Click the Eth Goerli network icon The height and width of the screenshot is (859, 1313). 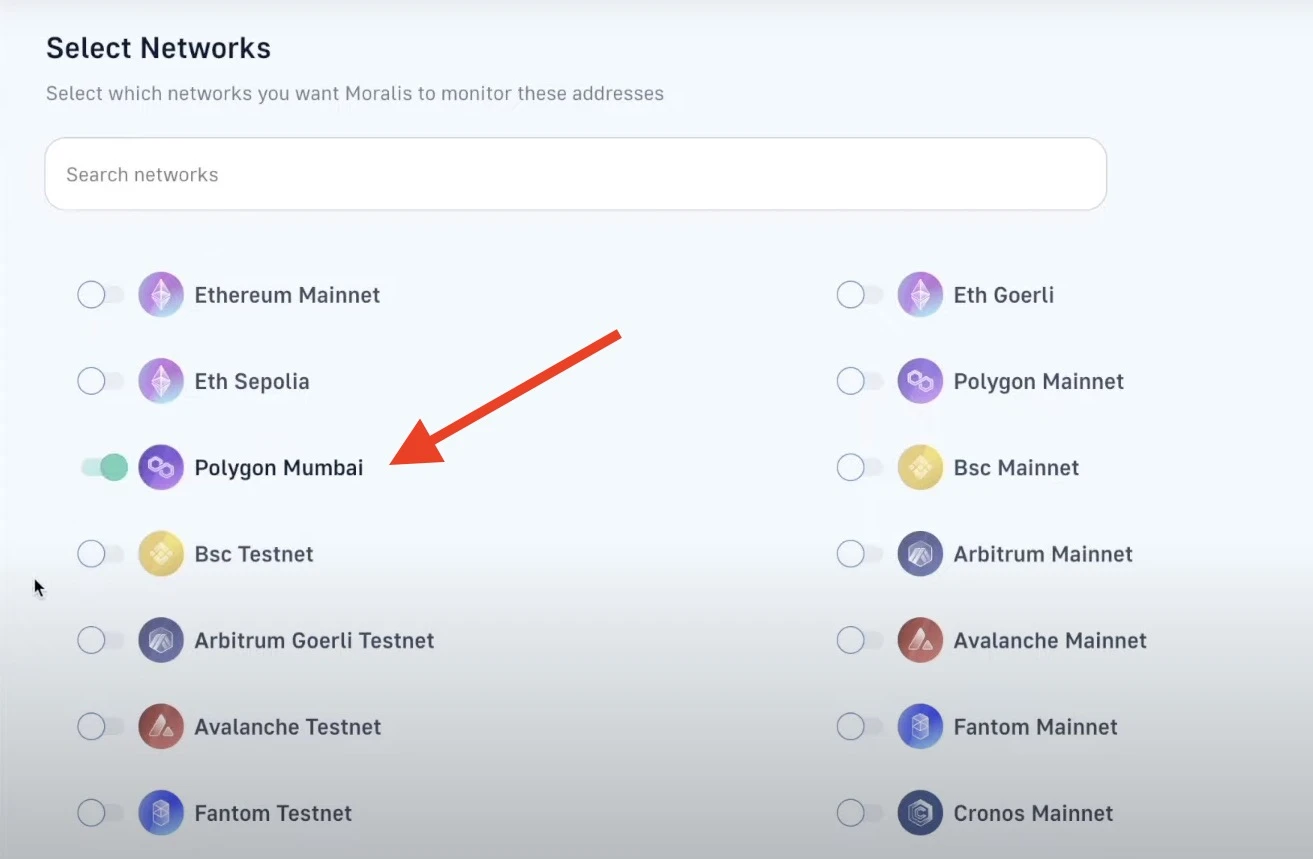pyautogui.click(x=920, y=295)
